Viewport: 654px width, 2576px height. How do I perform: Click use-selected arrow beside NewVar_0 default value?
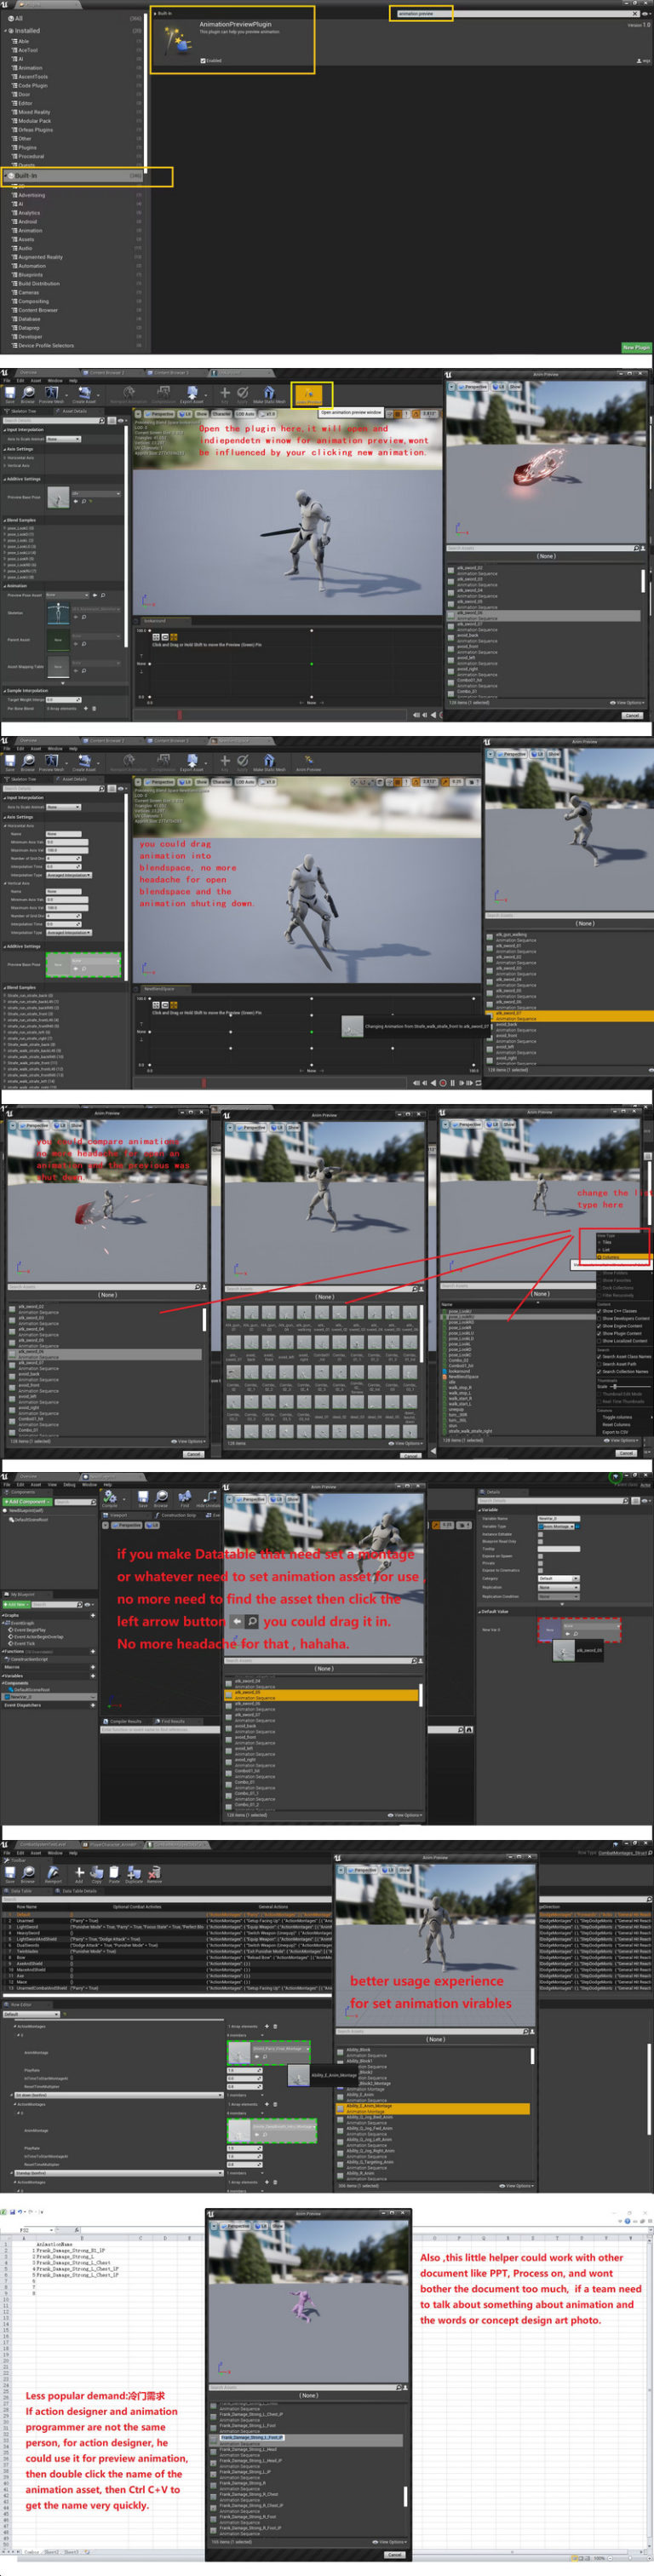568,1634
